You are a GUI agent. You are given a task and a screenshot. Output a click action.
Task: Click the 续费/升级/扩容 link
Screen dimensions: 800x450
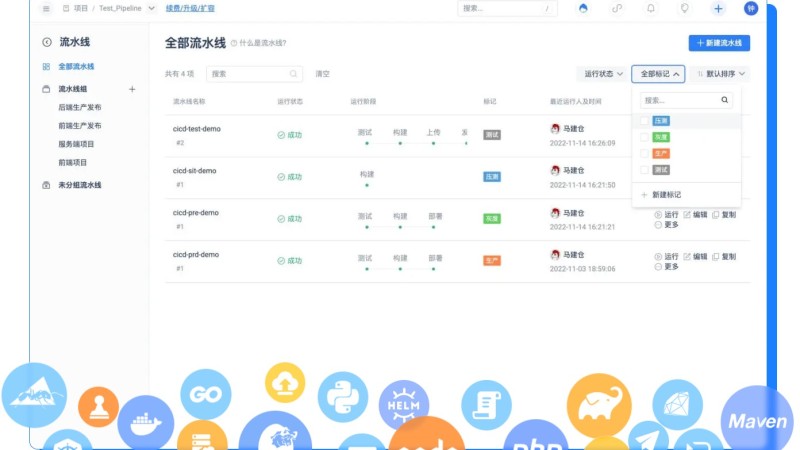point(190,8)
